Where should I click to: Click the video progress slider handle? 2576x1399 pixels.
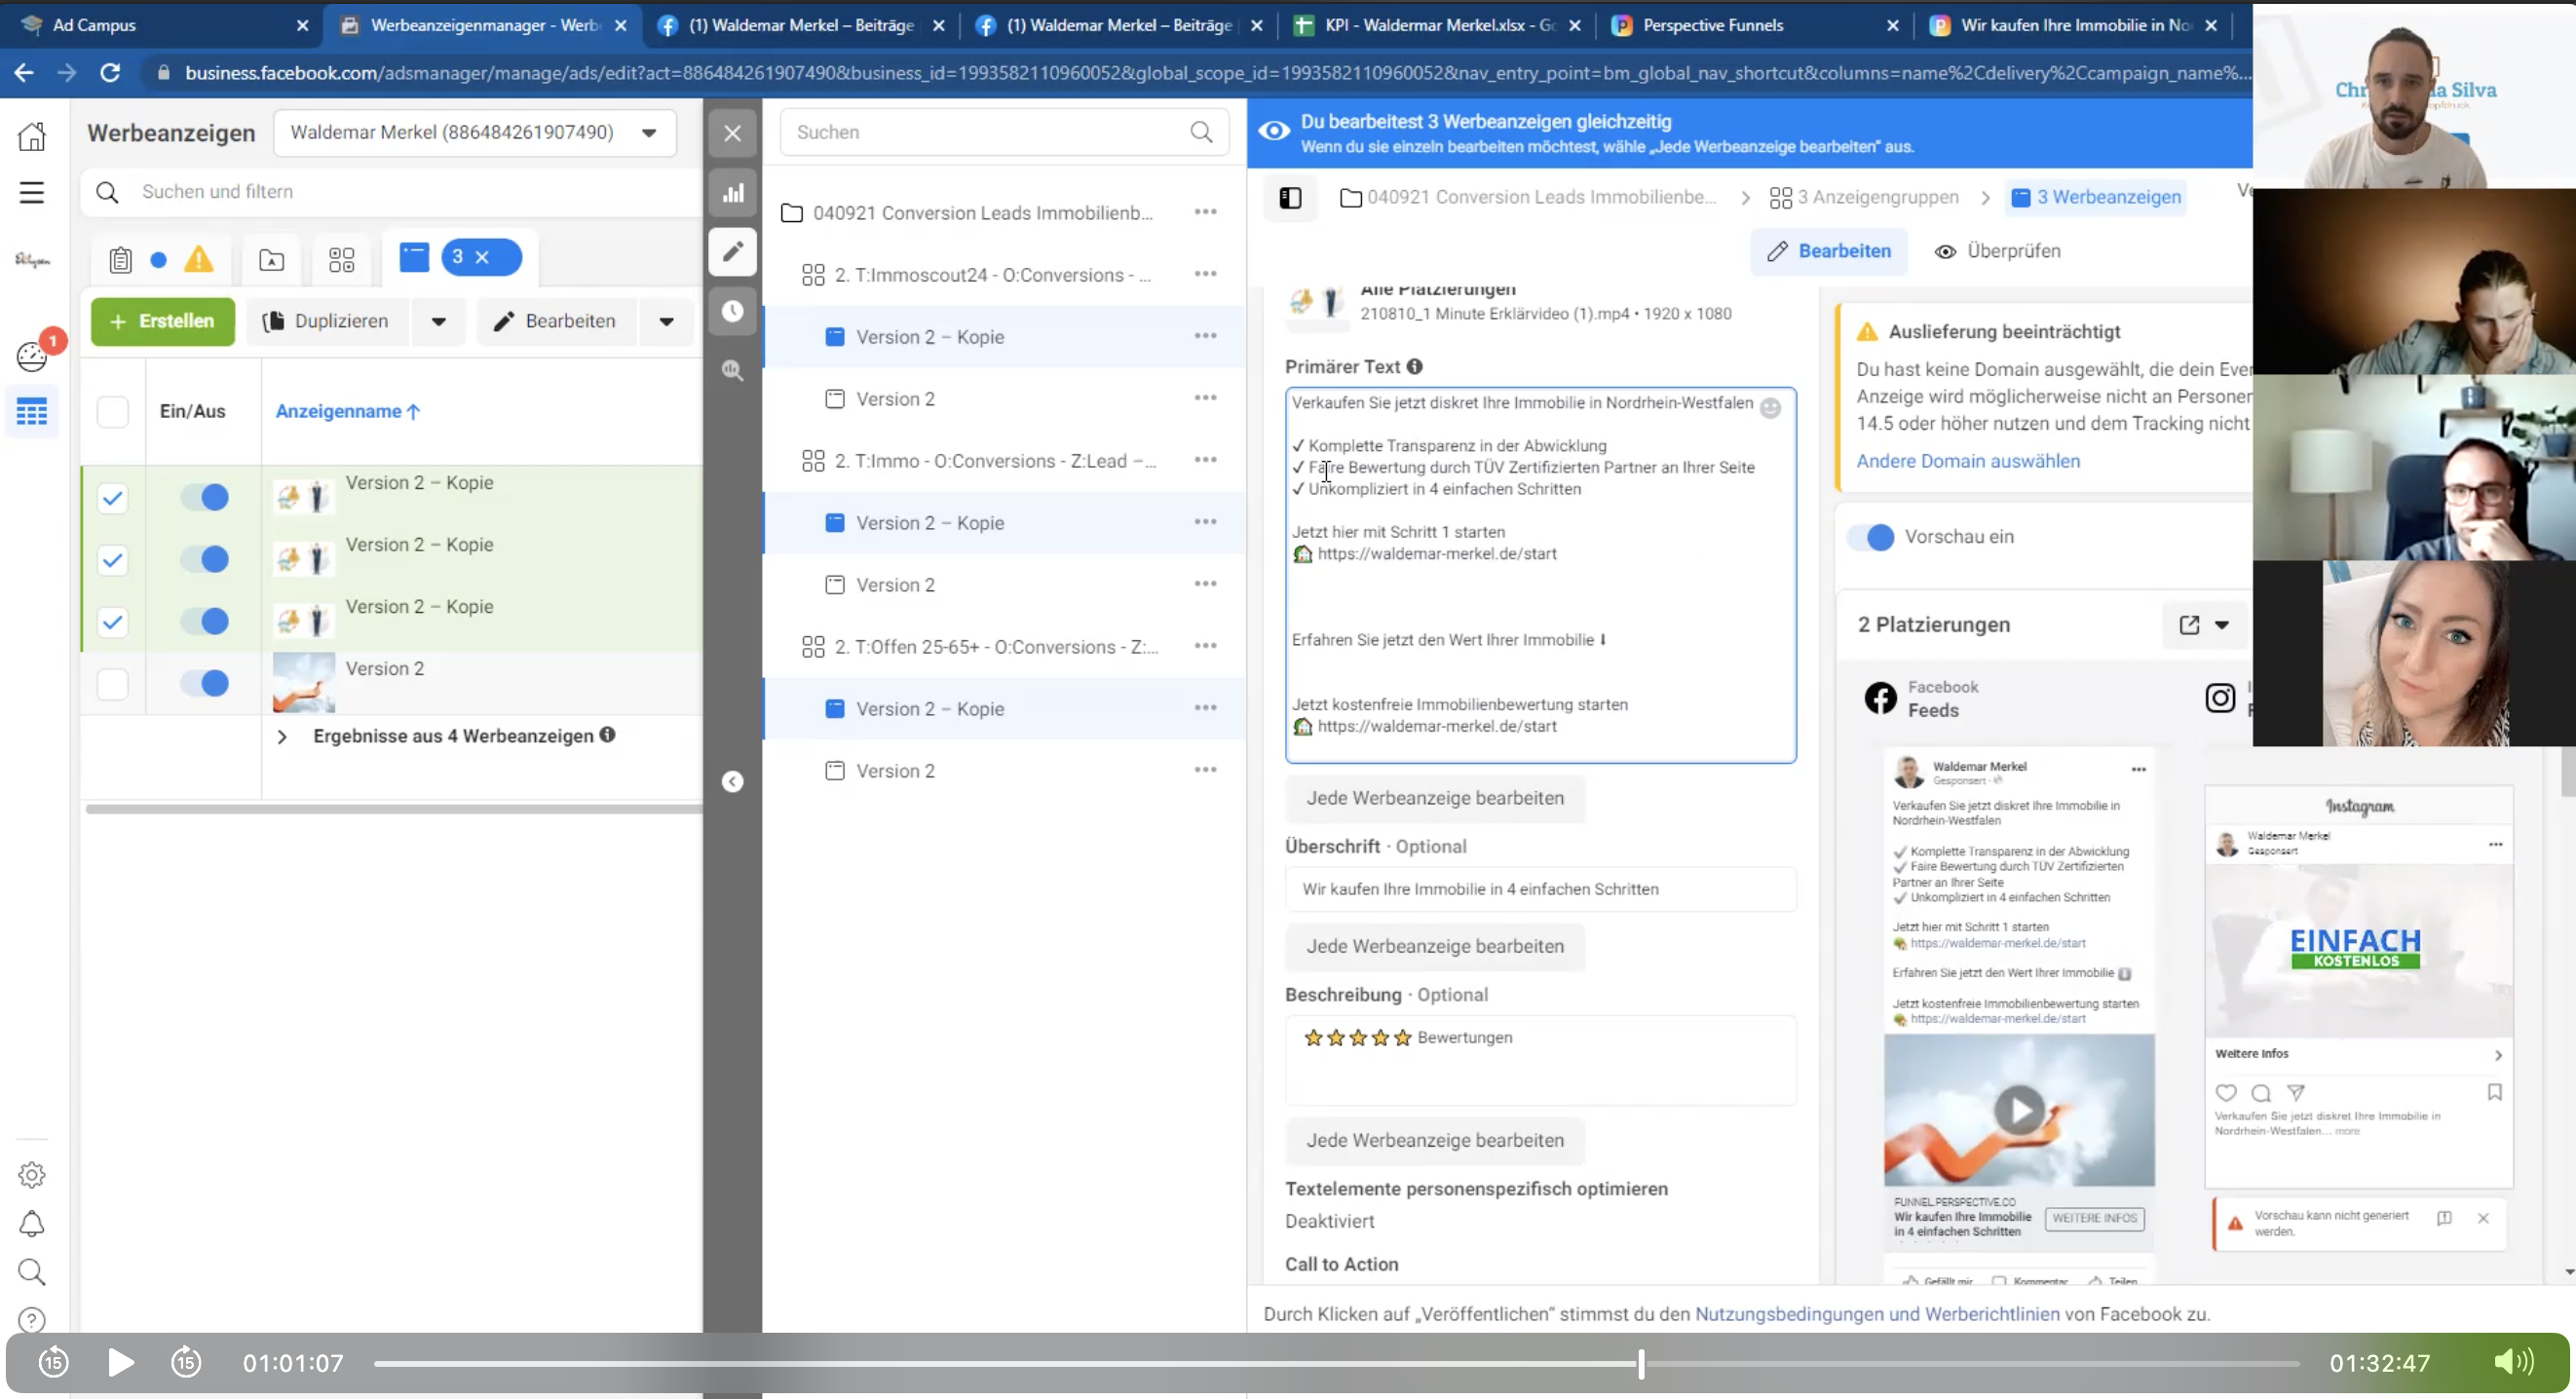[x=1641, y=1363]
